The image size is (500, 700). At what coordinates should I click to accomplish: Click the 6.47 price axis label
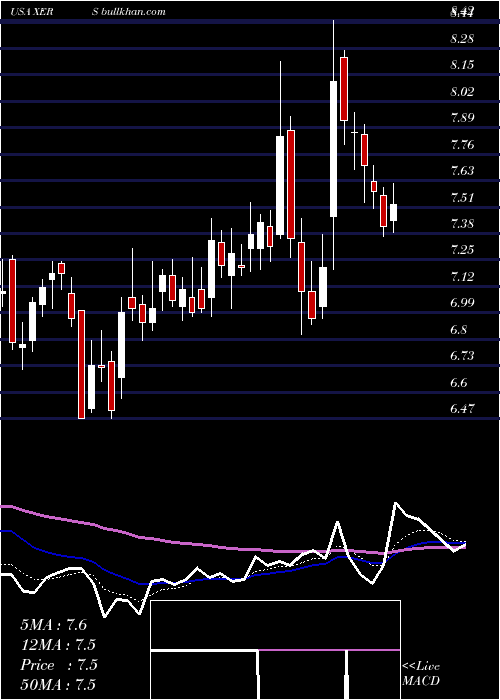point(462,408)
